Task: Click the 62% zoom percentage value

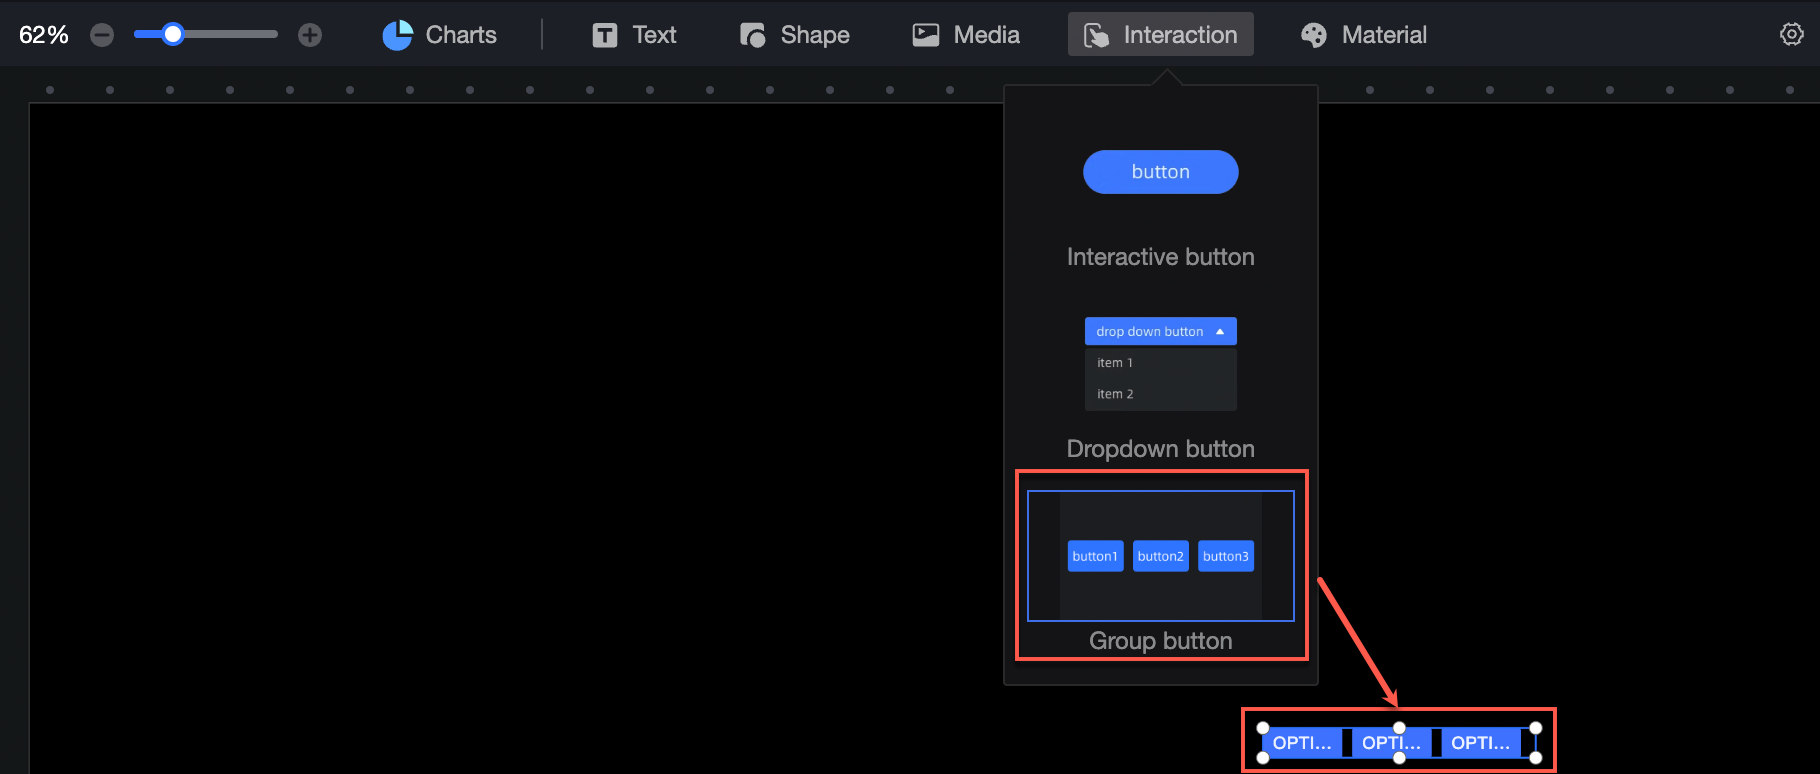Action: (44, 35)
